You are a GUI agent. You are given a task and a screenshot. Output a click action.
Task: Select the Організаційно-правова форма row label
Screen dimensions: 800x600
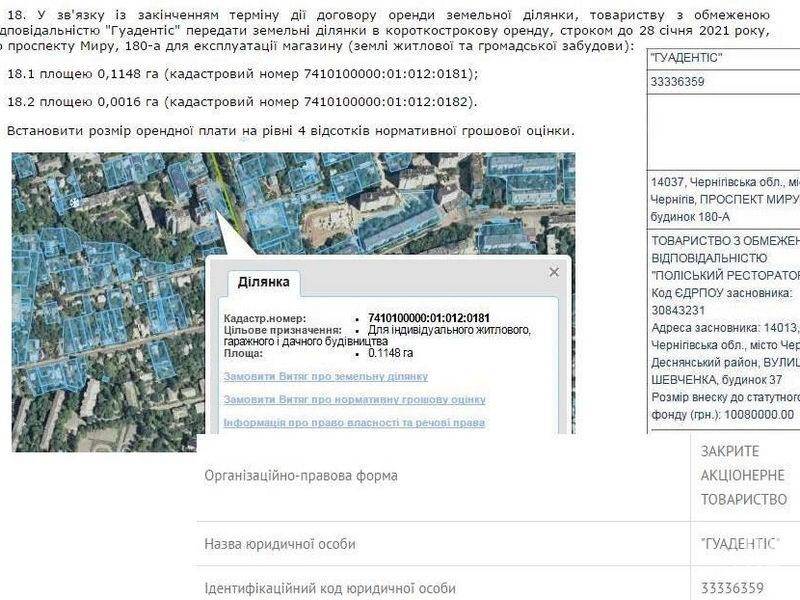click(300, 476)
